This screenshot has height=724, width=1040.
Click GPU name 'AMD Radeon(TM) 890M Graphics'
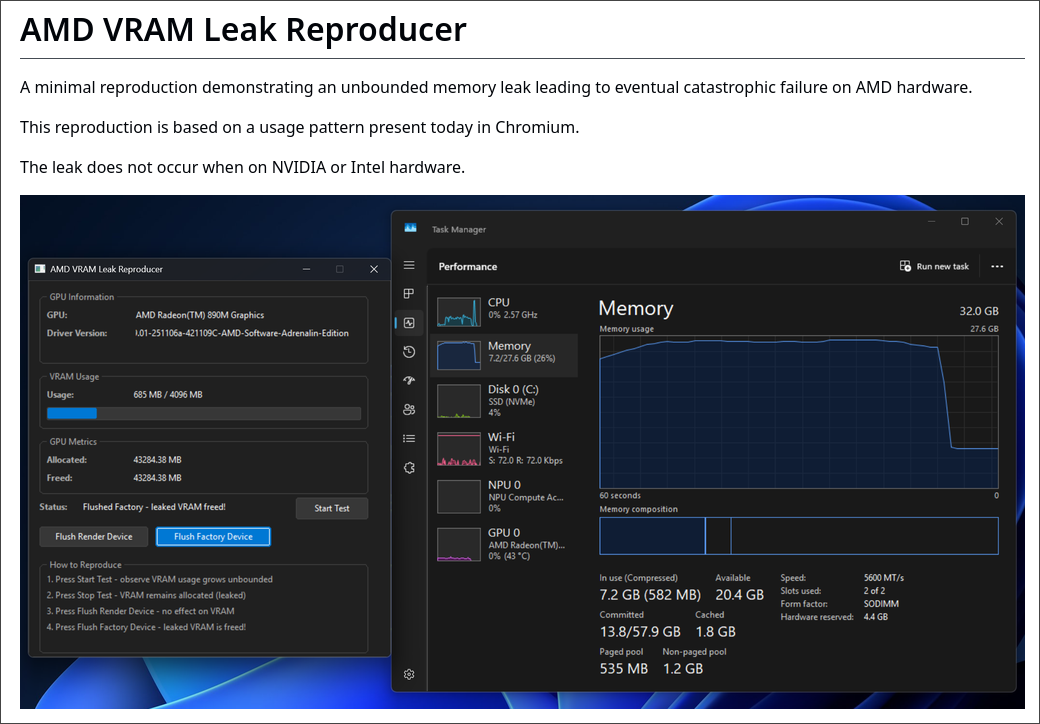point(200,315)
